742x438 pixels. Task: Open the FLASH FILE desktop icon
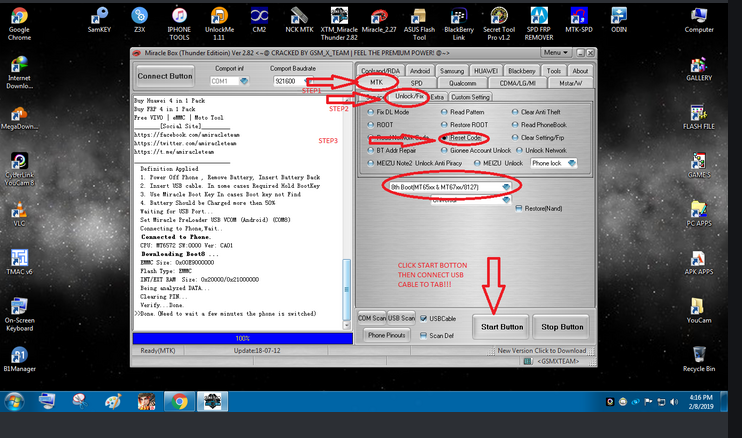pos(699,117)
